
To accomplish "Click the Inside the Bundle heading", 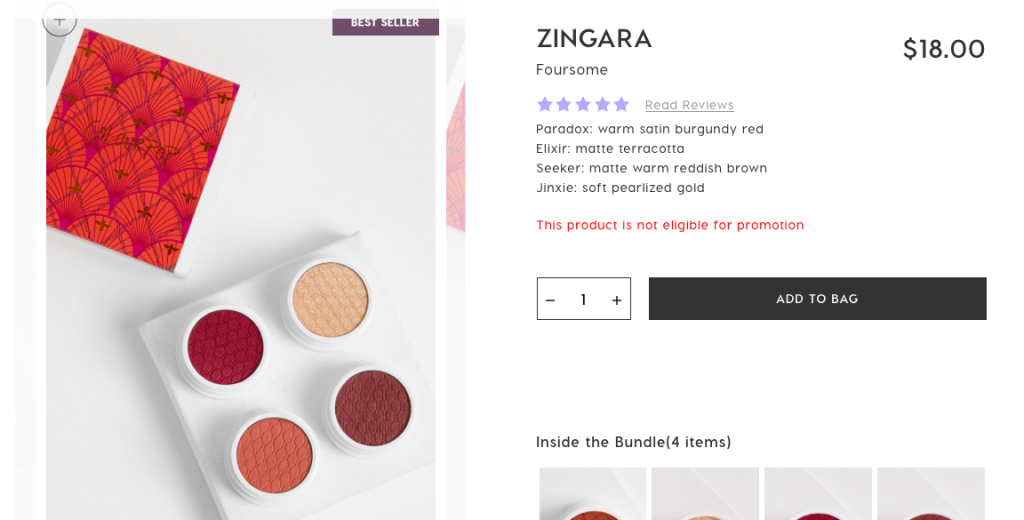I will pos(633,442).
